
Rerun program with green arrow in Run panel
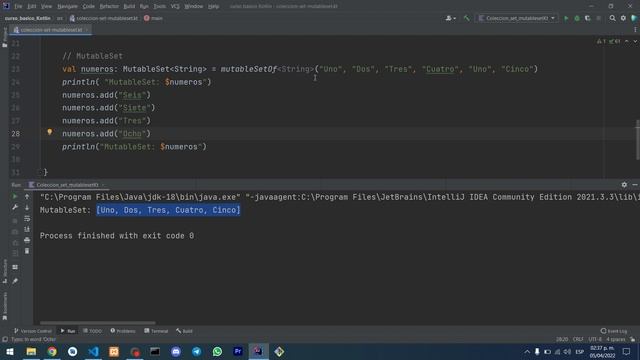pyautogui.click(x=15, y=197)
